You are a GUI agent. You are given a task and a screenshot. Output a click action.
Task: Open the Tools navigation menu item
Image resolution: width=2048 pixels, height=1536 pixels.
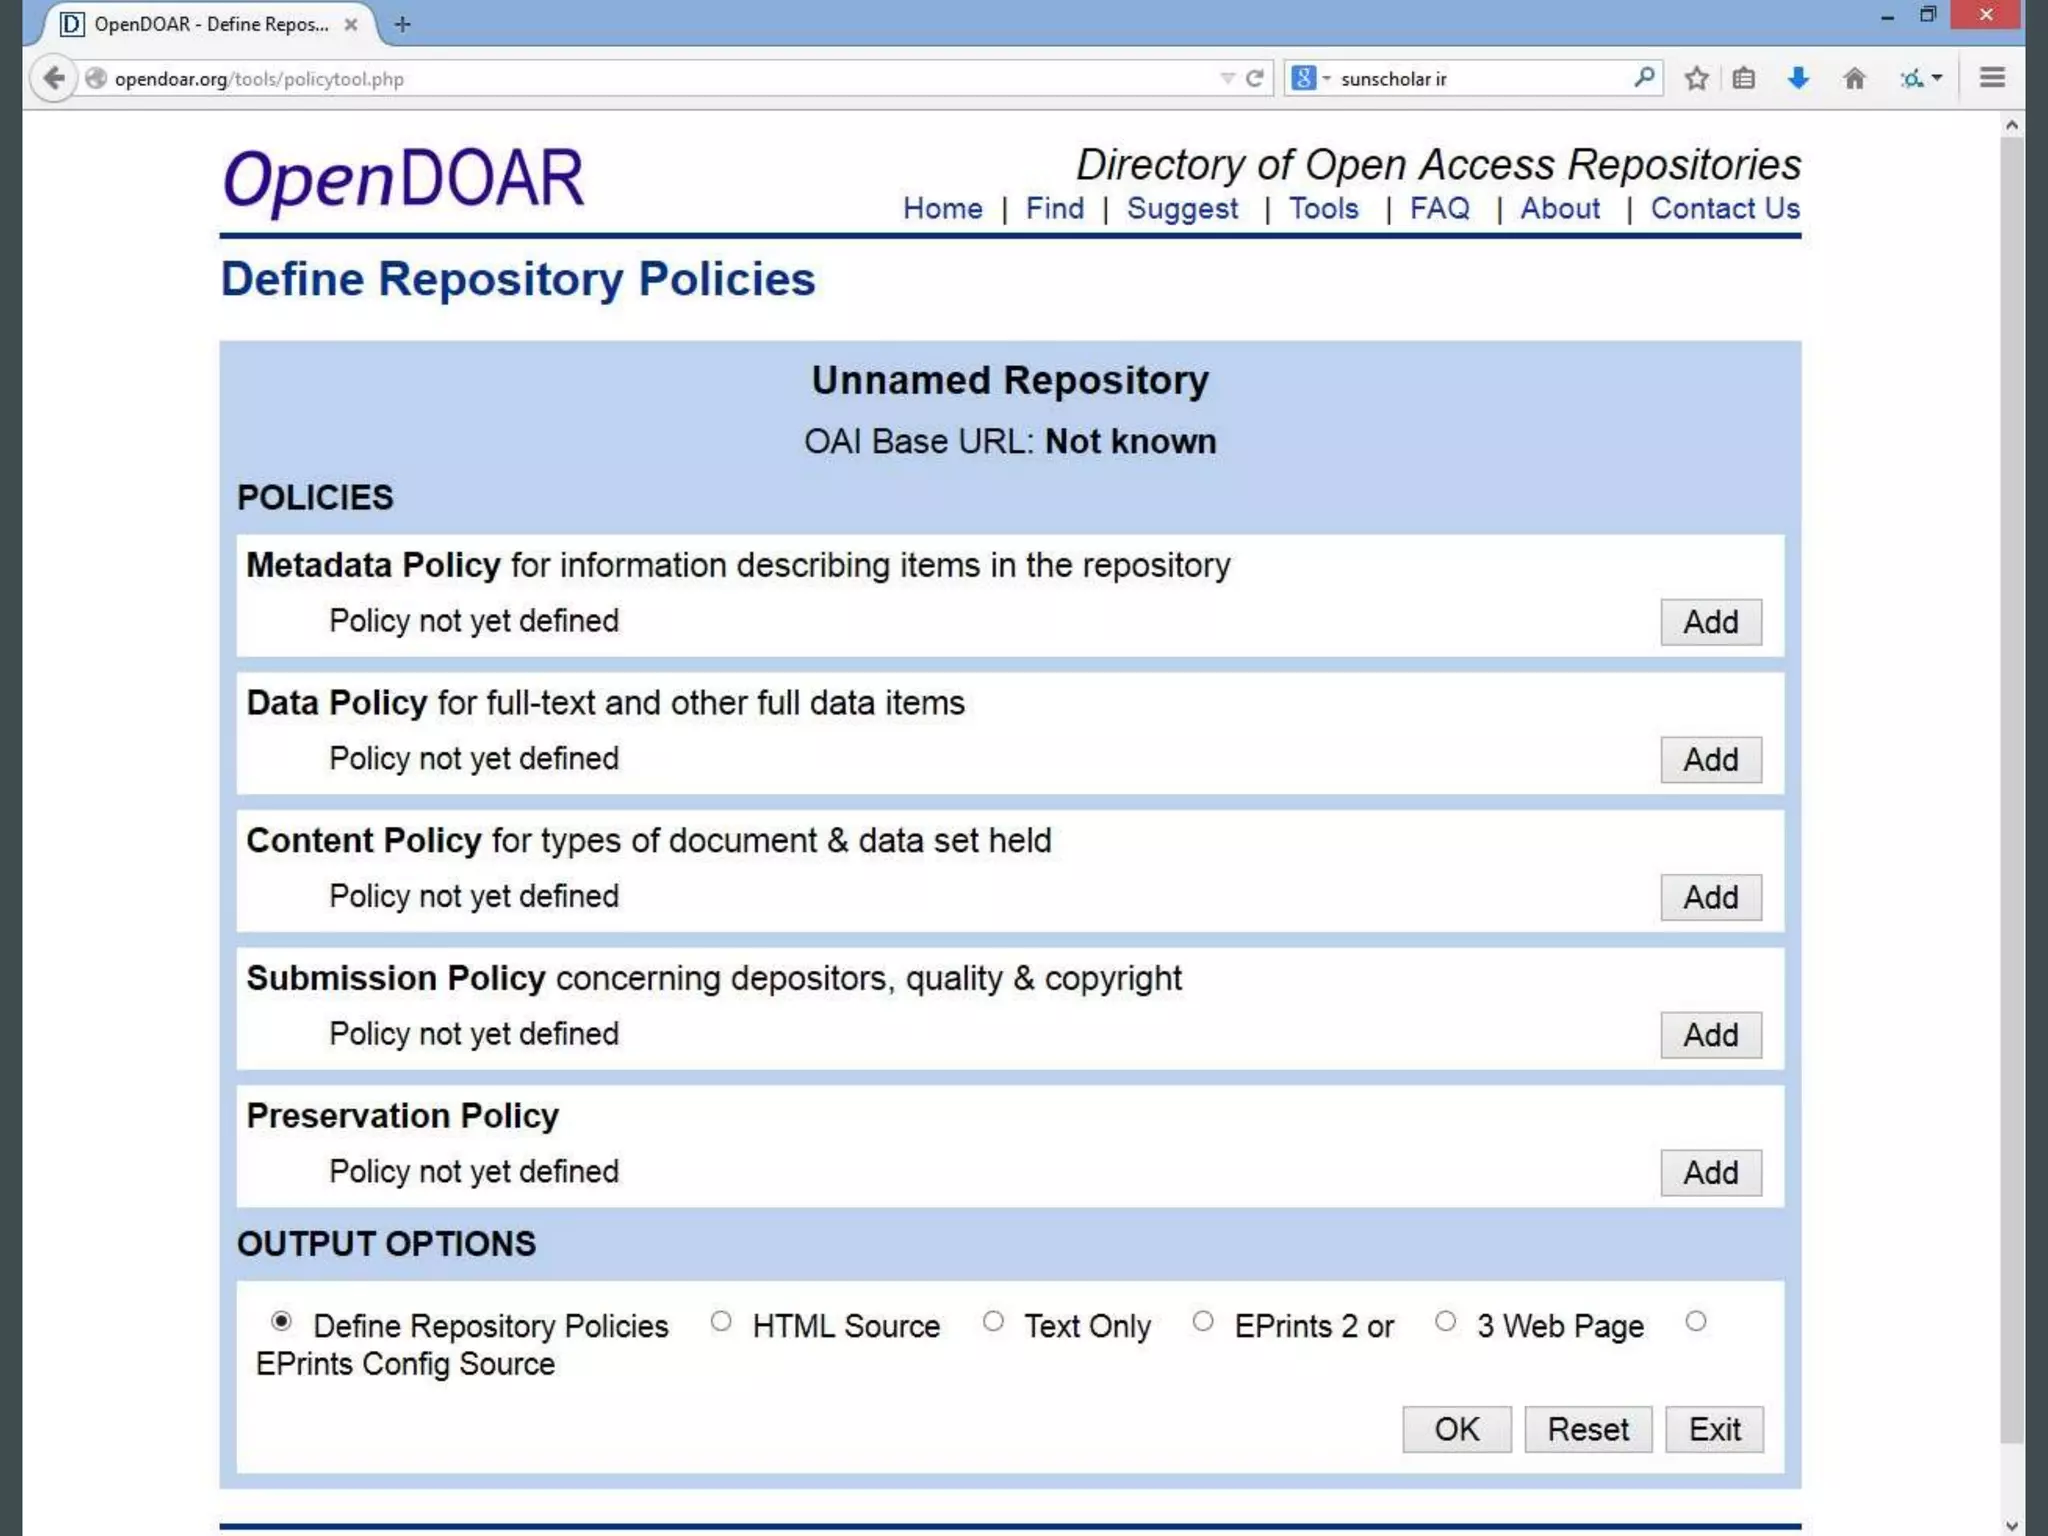click(x=1323, y=208)
